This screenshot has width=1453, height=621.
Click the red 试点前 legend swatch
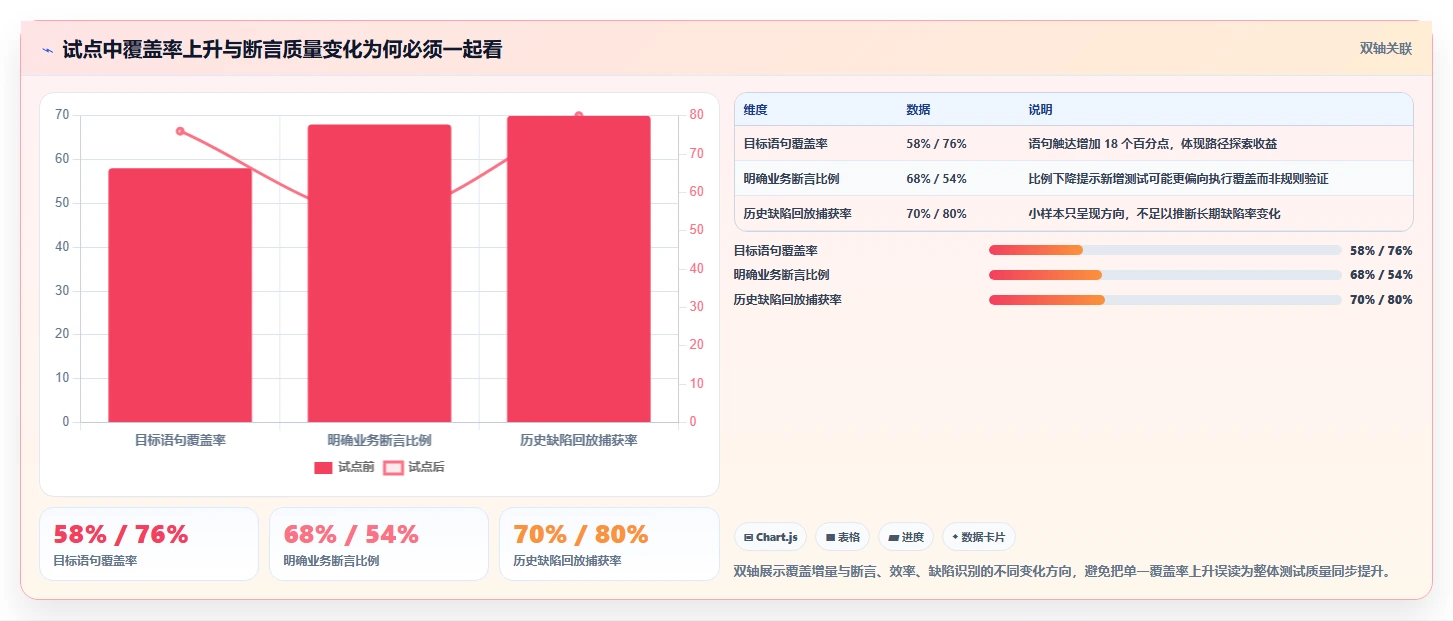pyautogui.click(x=323, y=467)
